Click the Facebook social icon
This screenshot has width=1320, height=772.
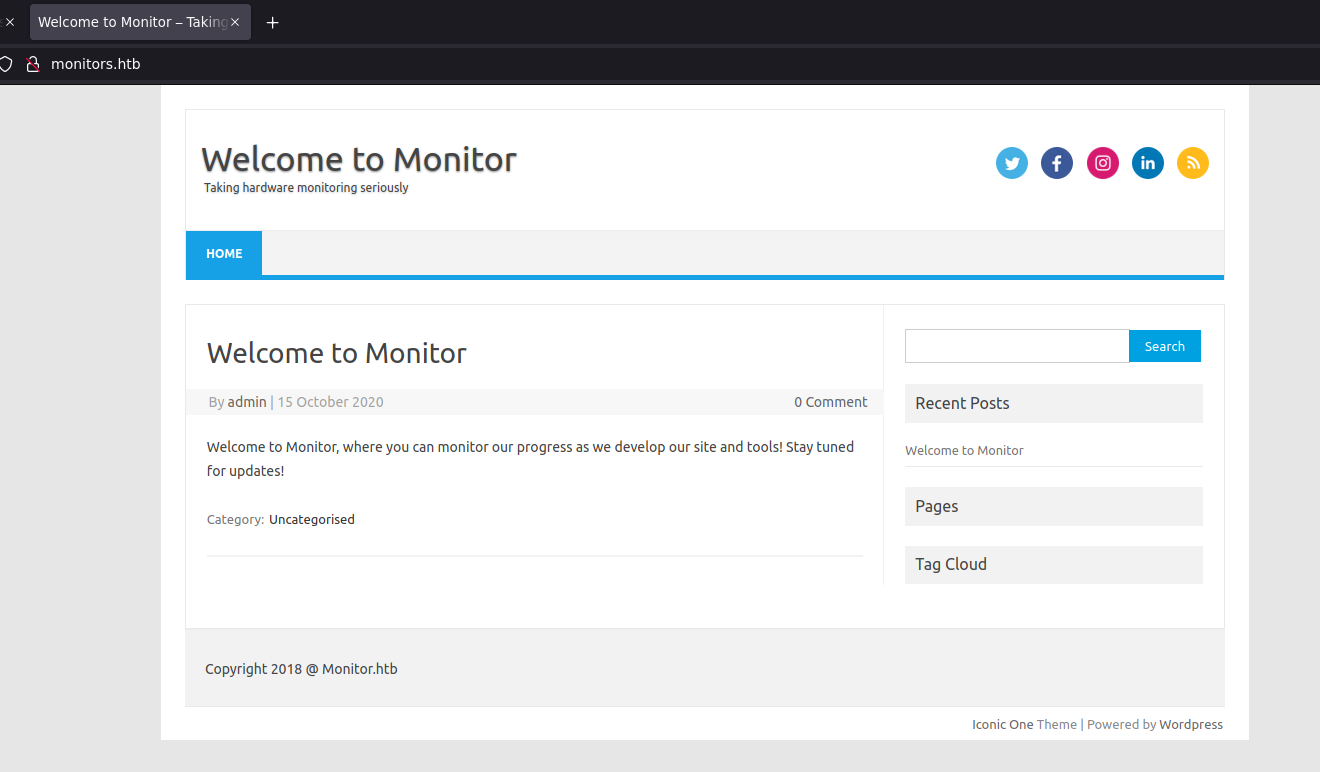pyautogui.click(x=1057, y=163)
